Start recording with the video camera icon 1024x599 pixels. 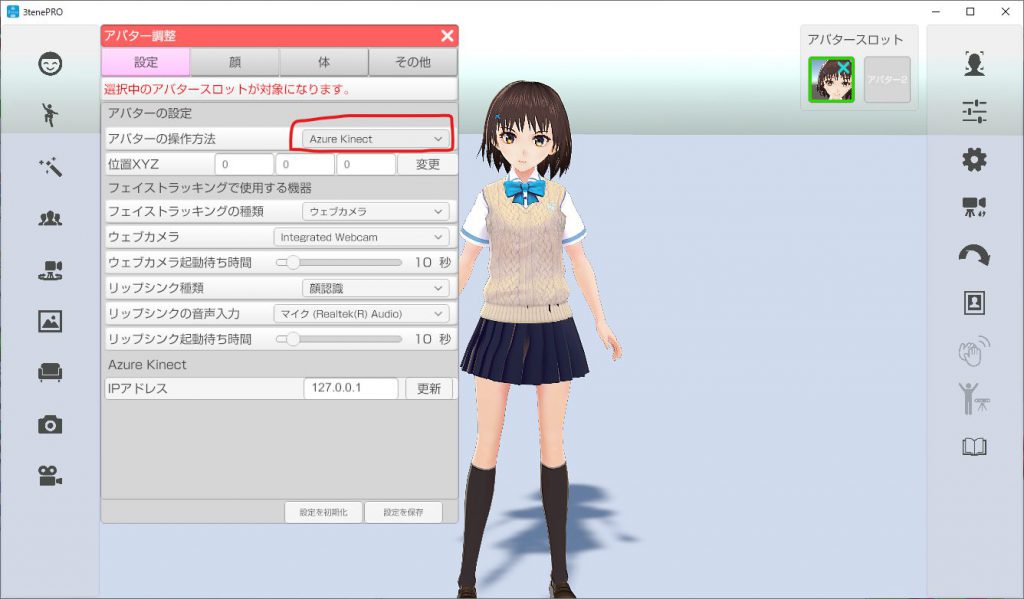coord(50,476)
